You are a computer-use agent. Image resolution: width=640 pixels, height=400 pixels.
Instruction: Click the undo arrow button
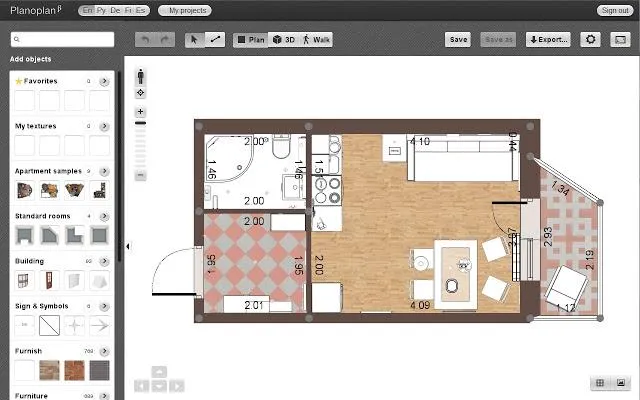145,40
